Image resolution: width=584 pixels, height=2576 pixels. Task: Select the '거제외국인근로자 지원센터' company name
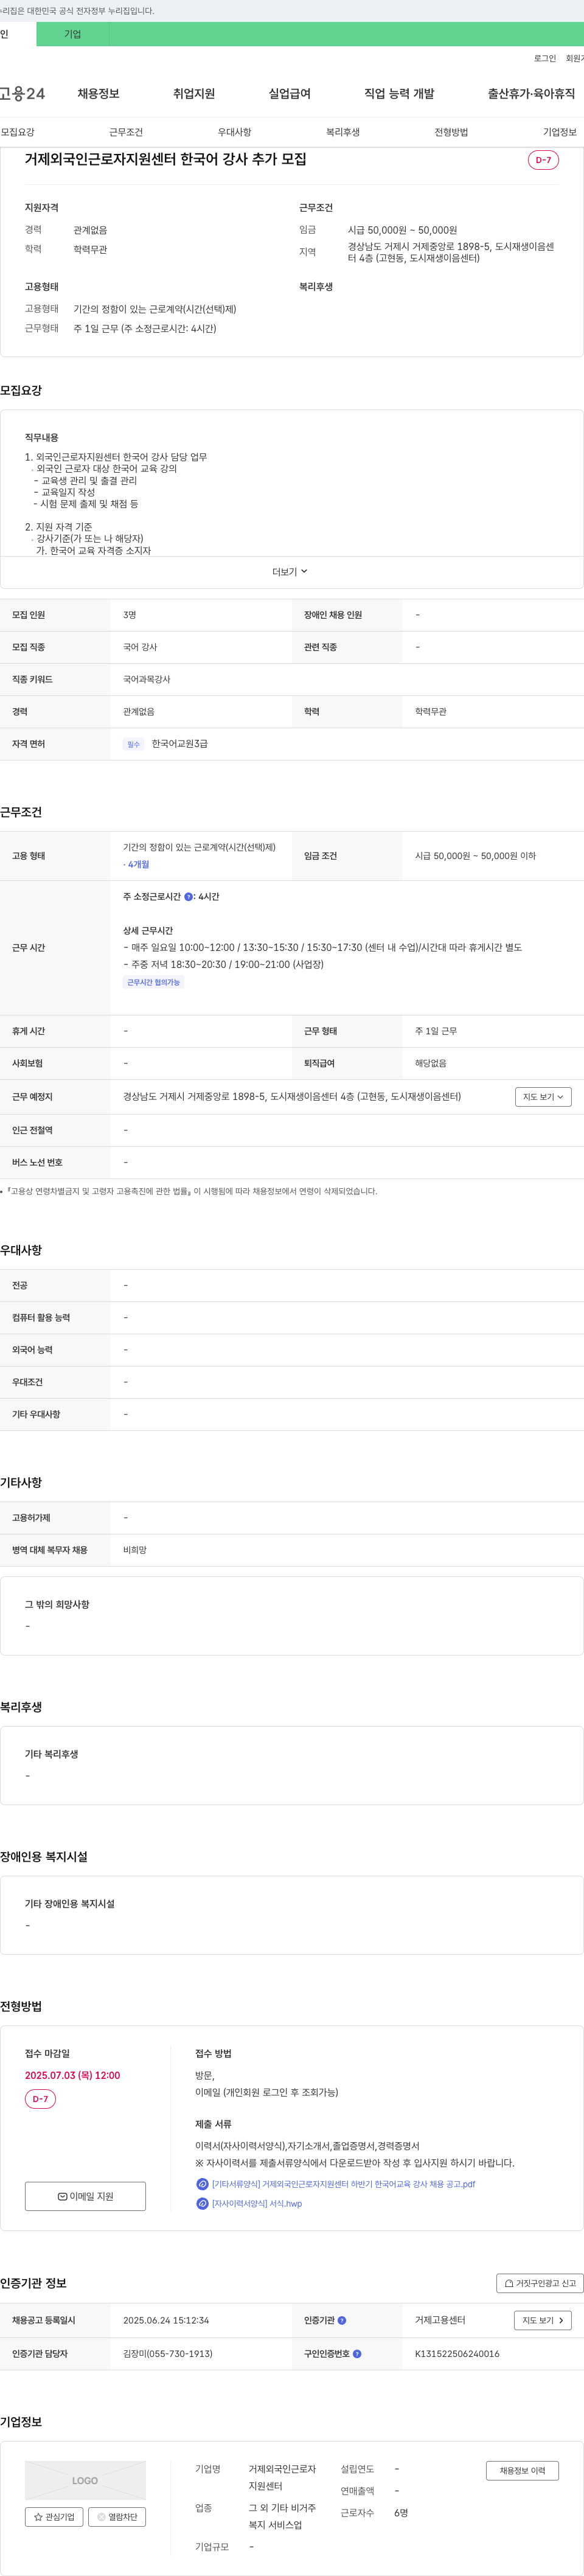[x=282, y=2477]
